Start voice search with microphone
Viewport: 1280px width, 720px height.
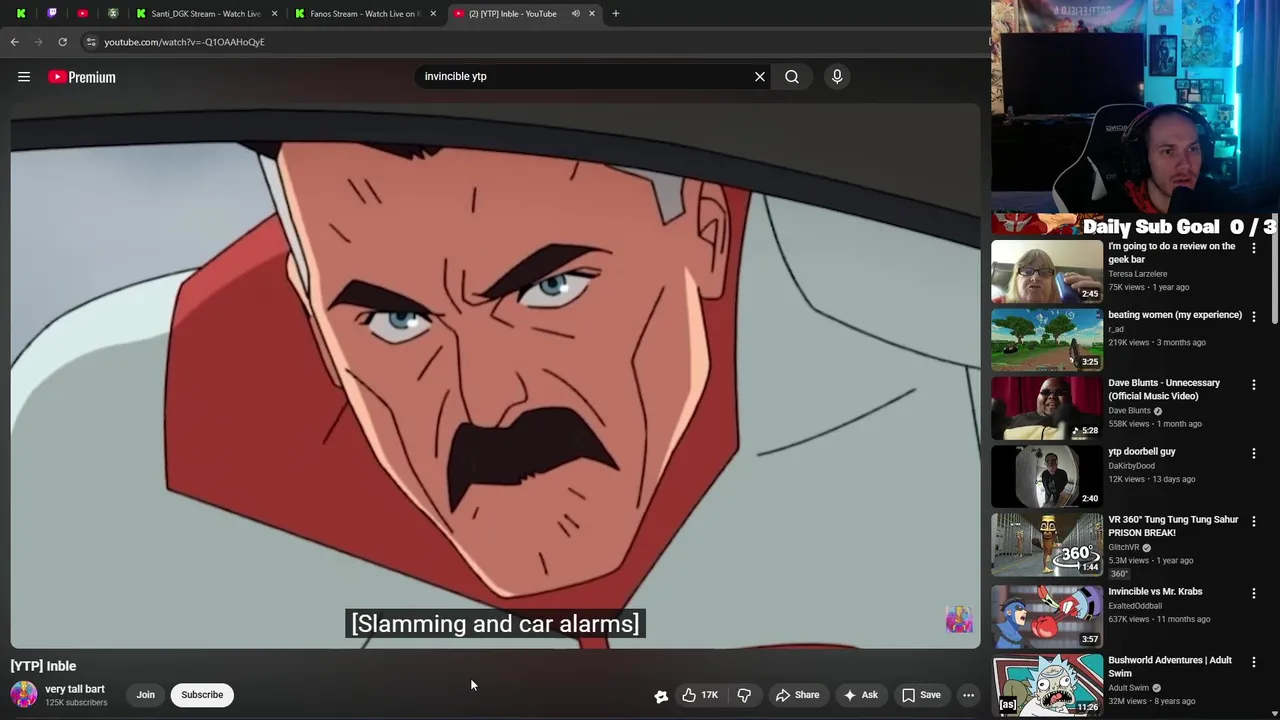point(837,76)
